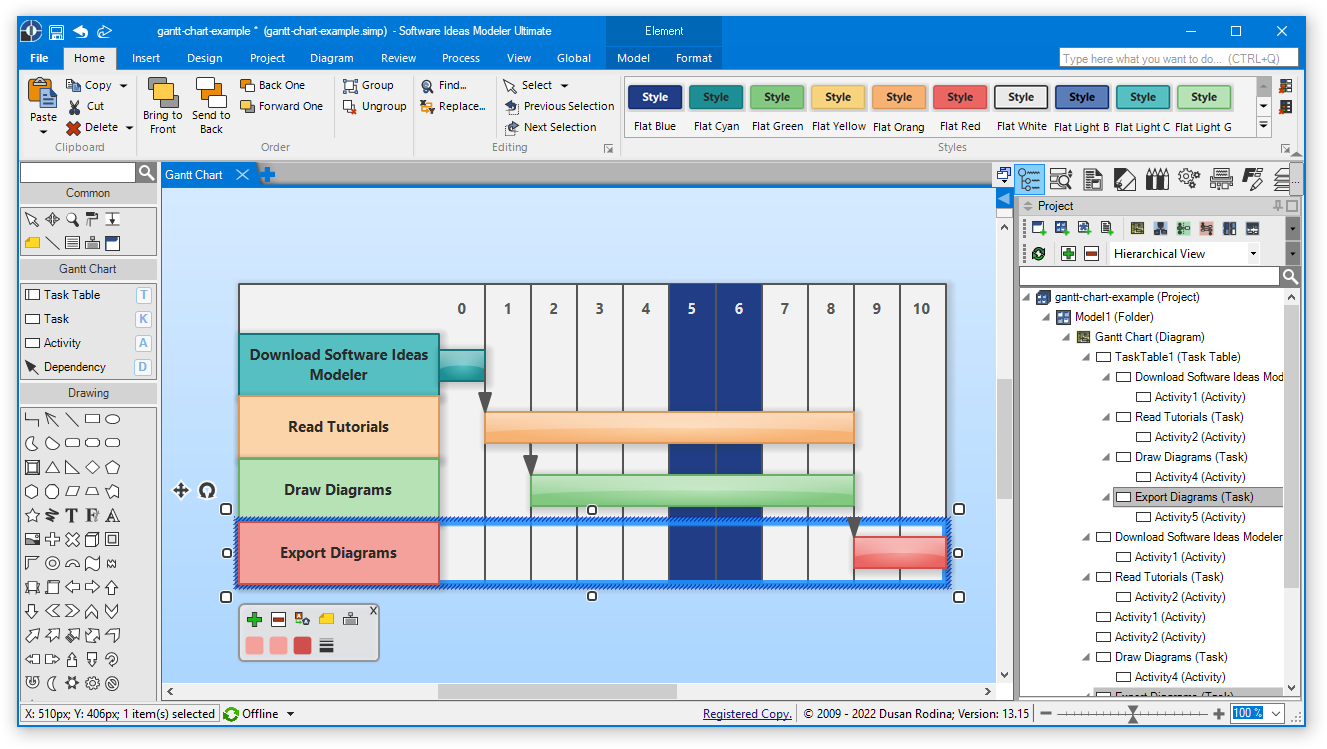Click the move handle beside selected task
Screen dimensions: 1327x749
tap(181, 490)
